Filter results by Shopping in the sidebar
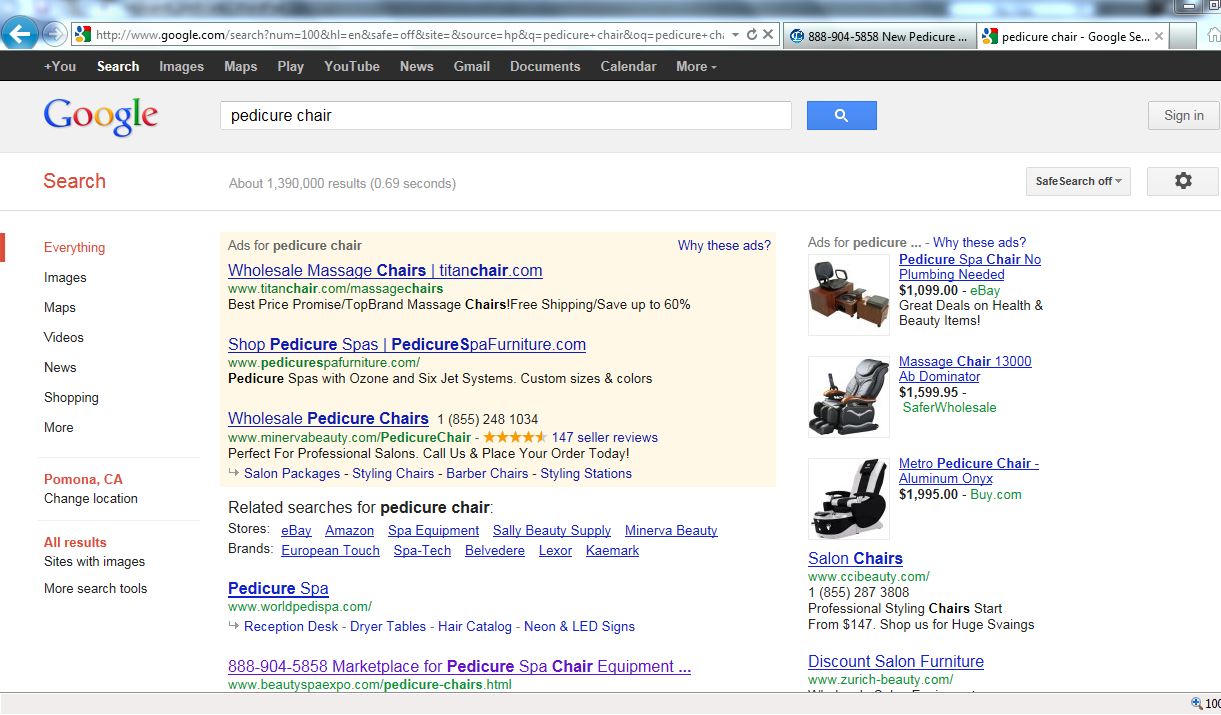This screenshot has height=715, width=1221. click(71, 397)
